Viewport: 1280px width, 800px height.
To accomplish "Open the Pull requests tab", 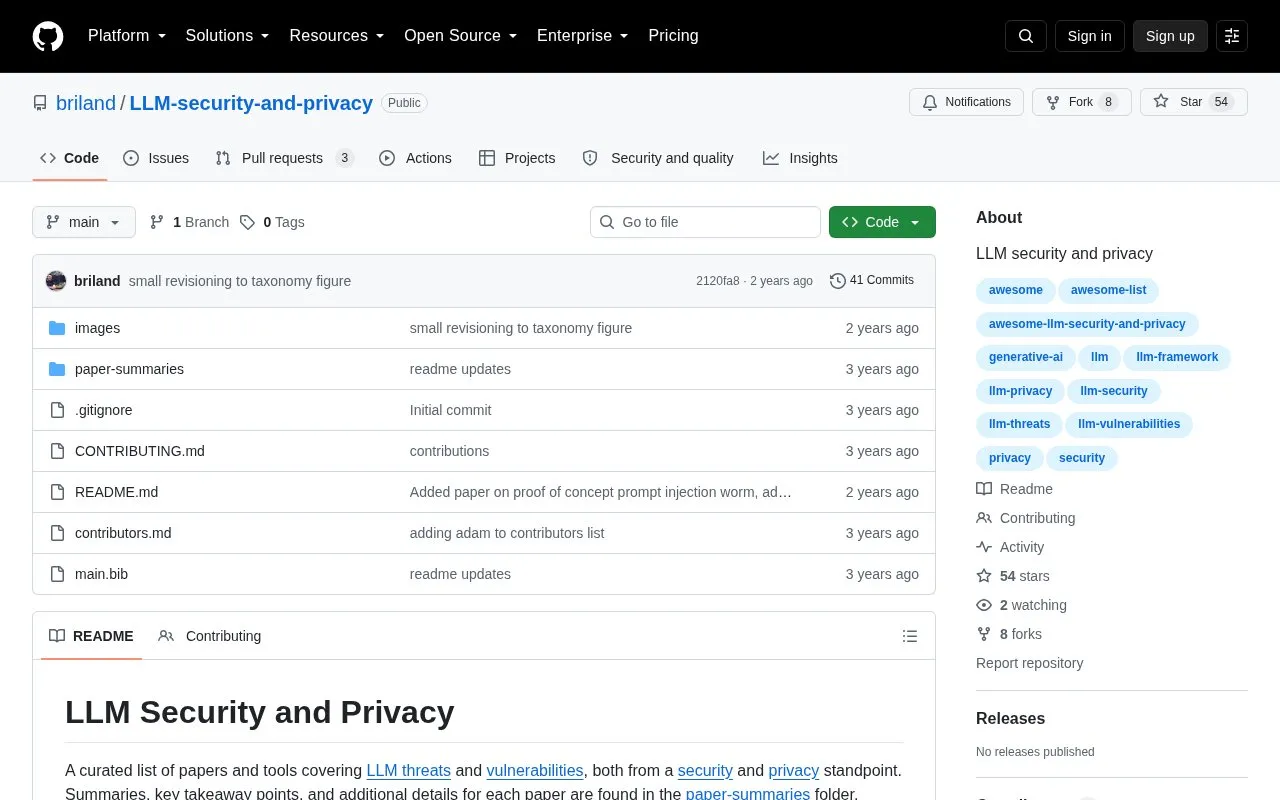I will [x=284, y=158].
